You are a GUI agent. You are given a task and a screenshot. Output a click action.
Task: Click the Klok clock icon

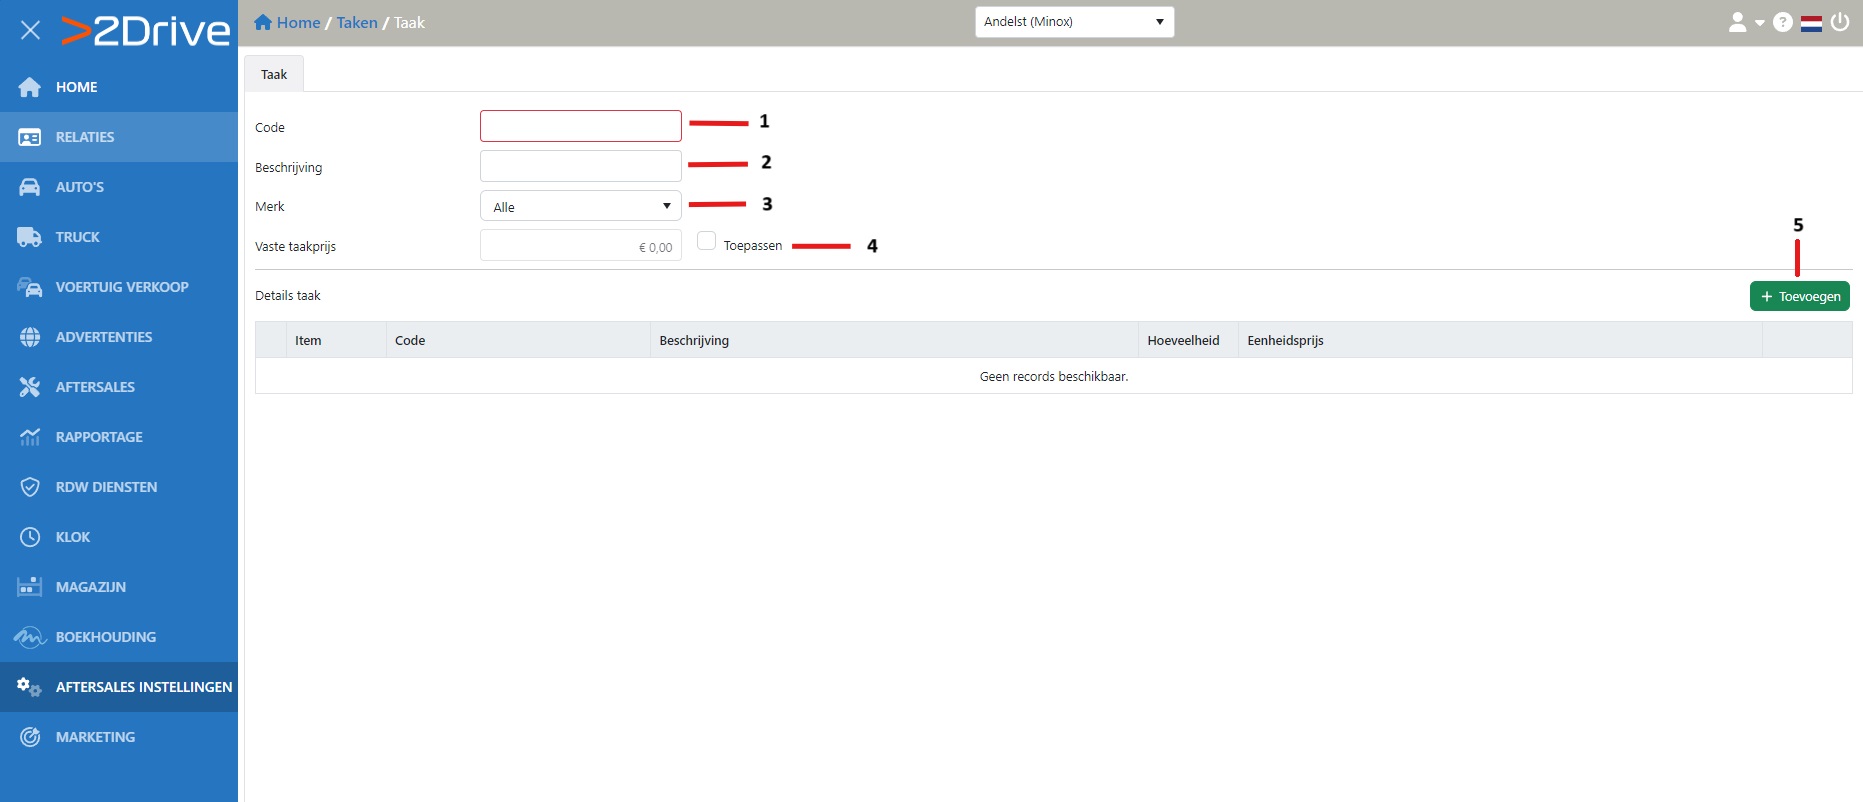(x=30, y=537)
